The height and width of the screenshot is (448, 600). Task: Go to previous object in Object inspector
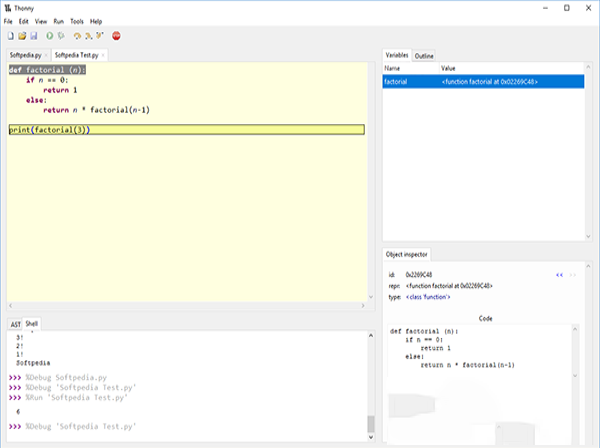(559, 274)
